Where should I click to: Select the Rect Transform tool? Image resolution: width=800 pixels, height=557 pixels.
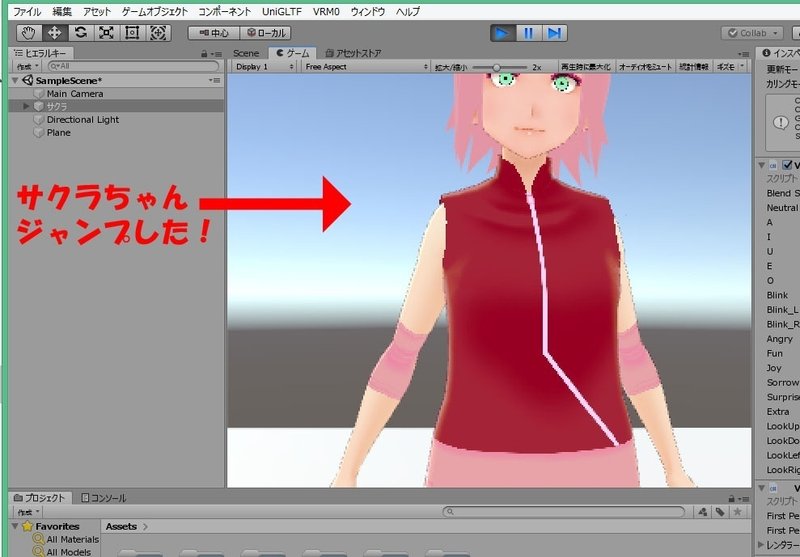pos(132,33)
